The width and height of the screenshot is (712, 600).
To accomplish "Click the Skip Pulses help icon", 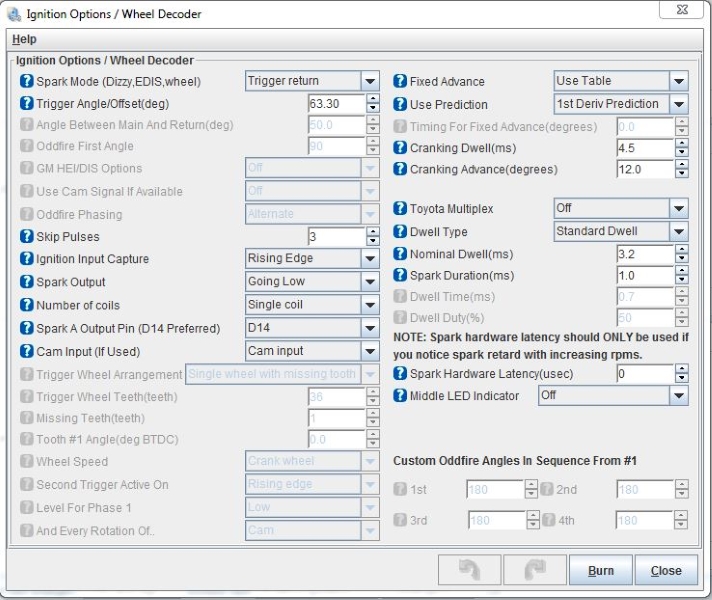I will click(27, 236).
